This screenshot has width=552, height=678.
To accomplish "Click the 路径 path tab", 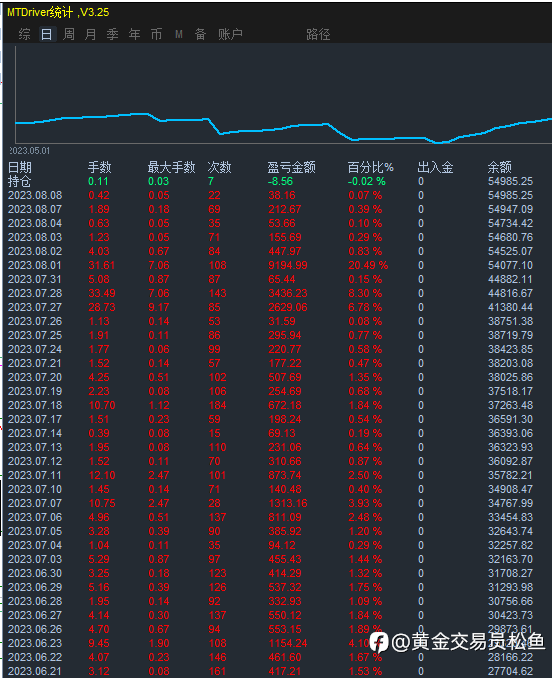I will [318, 34].
